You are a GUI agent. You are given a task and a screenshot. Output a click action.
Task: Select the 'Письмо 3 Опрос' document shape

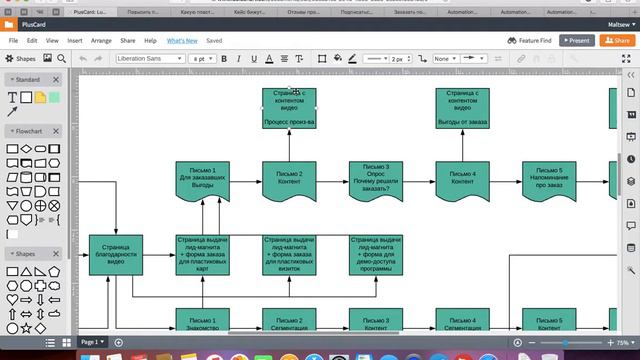[376, 181]
